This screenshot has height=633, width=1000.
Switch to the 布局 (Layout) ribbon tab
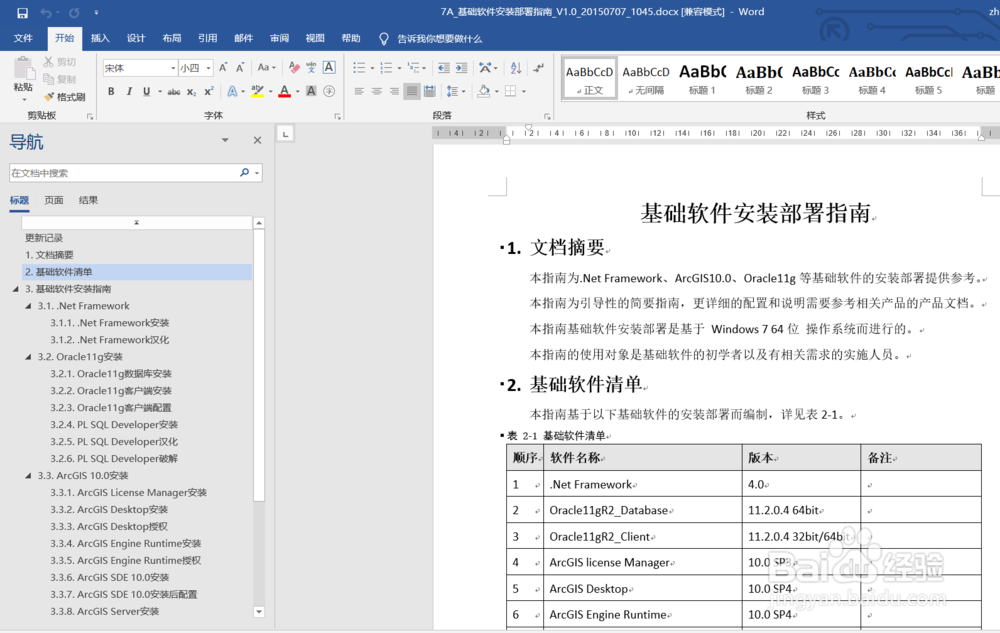[x=172, y=38]
